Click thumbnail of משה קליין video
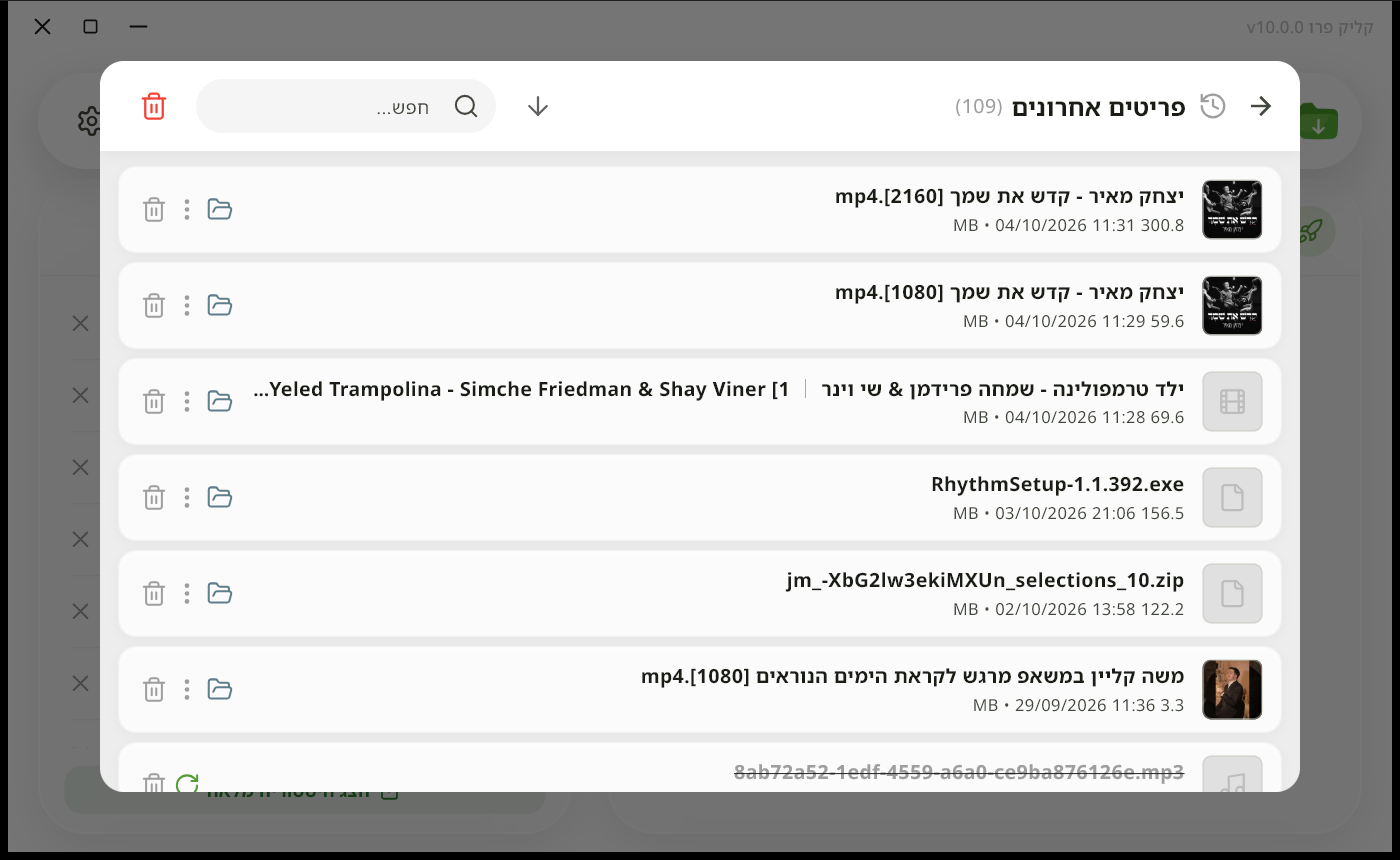The image size is (1400, 860). [x=1232, y=689]
